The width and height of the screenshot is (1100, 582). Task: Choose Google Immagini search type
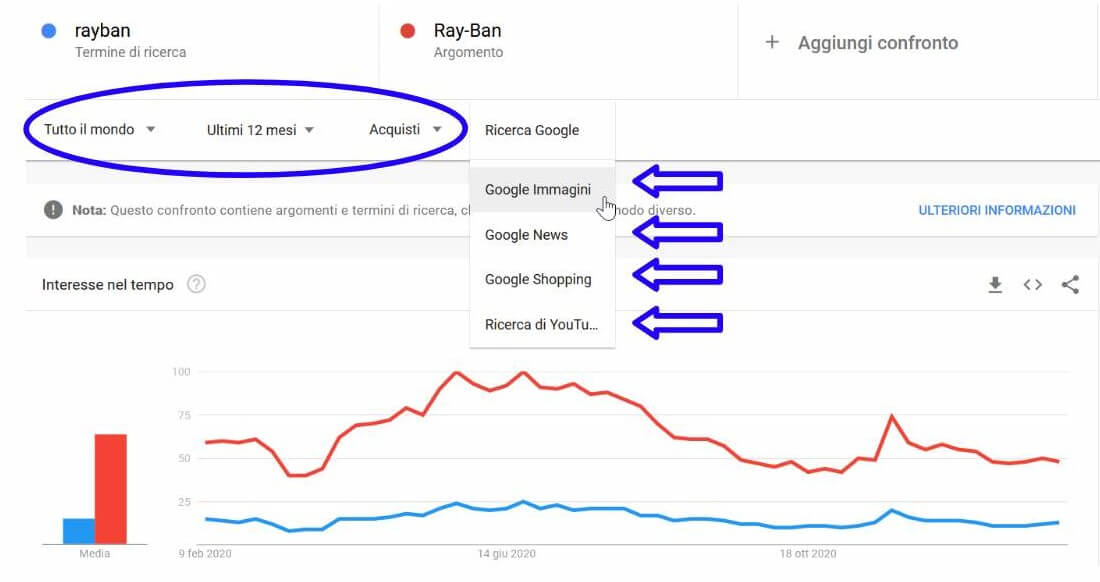click(x=542, y=189)
